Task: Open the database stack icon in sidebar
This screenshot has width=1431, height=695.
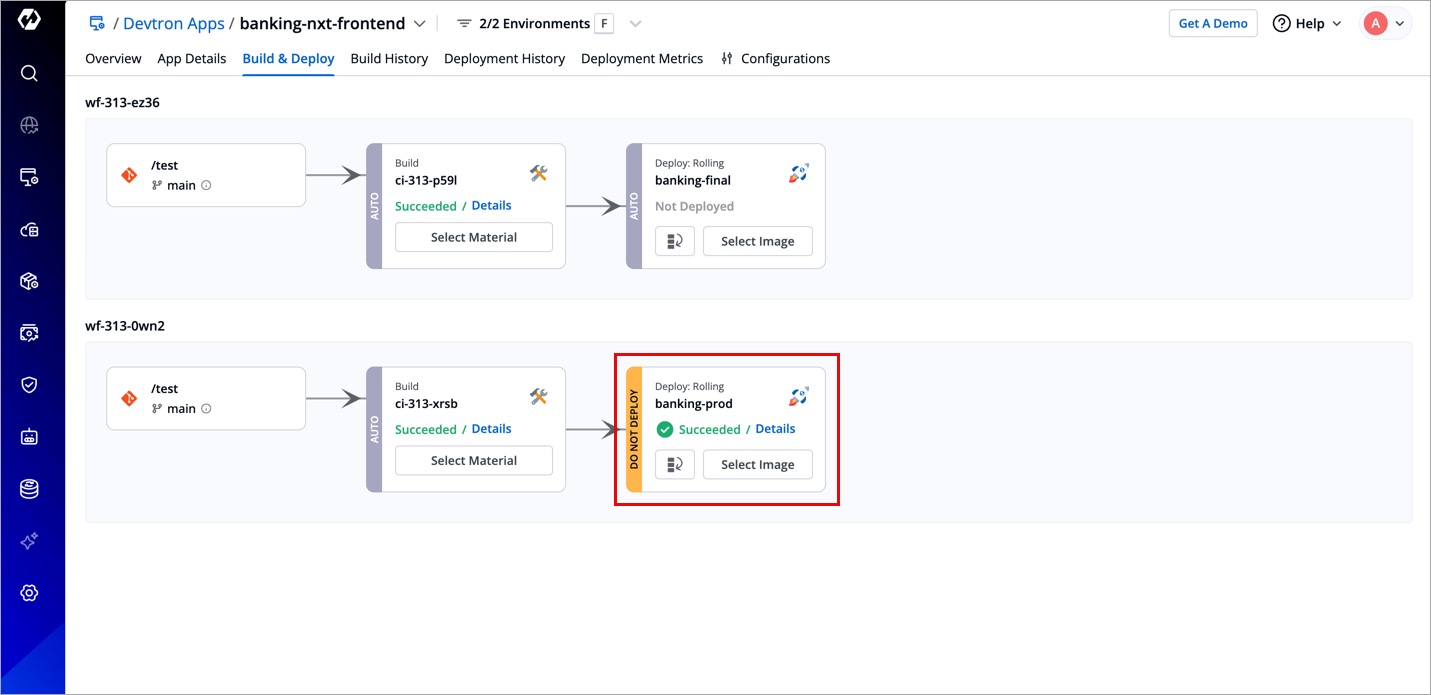Action: (29, 489)
